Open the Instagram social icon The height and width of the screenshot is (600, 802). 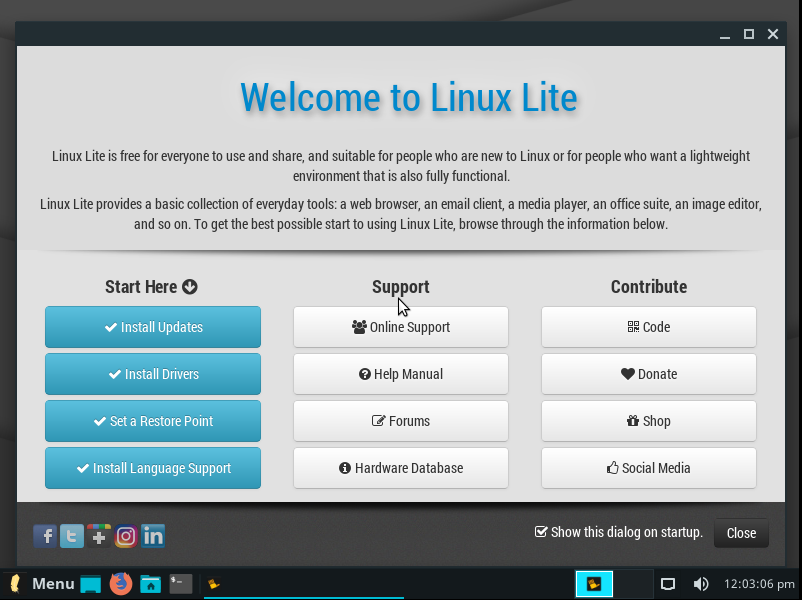tap(126, 536)
